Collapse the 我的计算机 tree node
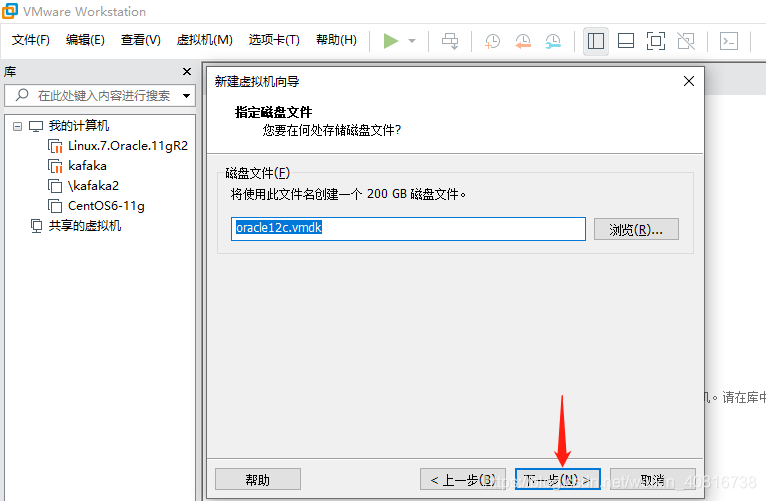This screenshot has height=501, width=766. tap(17, 126)
